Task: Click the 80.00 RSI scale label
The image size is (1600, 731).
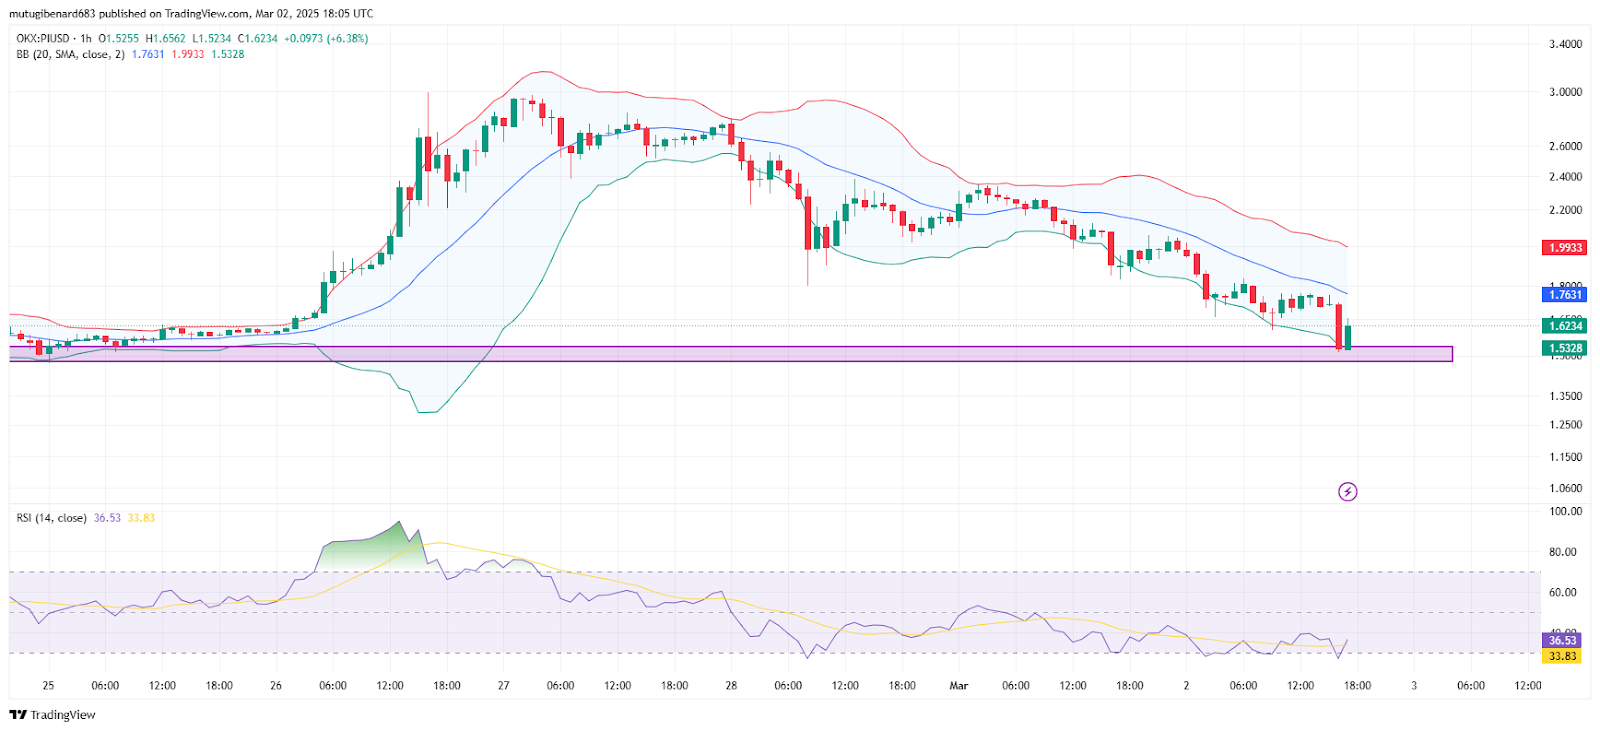Action: [x=1562, y=552]
